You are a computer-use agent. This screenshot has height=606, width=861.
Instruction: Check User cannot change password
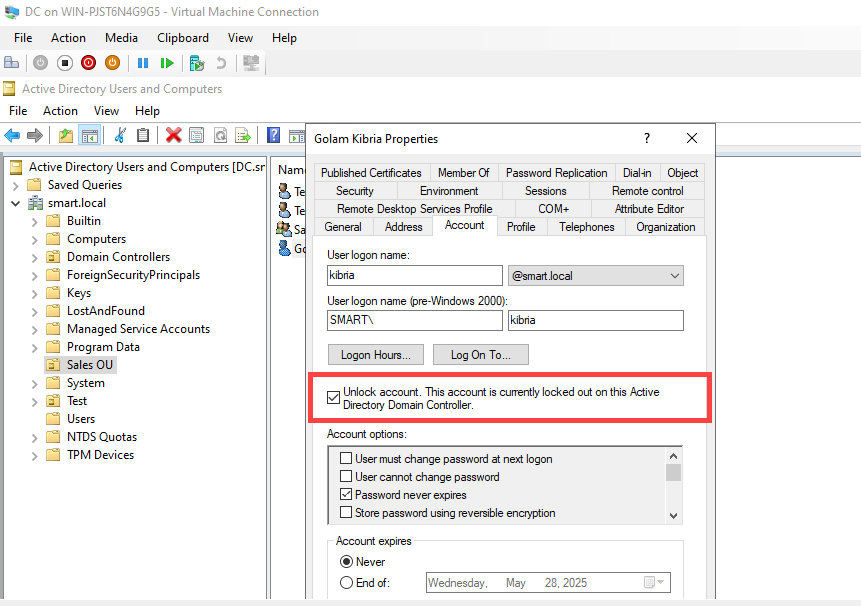tap(346, 476)
